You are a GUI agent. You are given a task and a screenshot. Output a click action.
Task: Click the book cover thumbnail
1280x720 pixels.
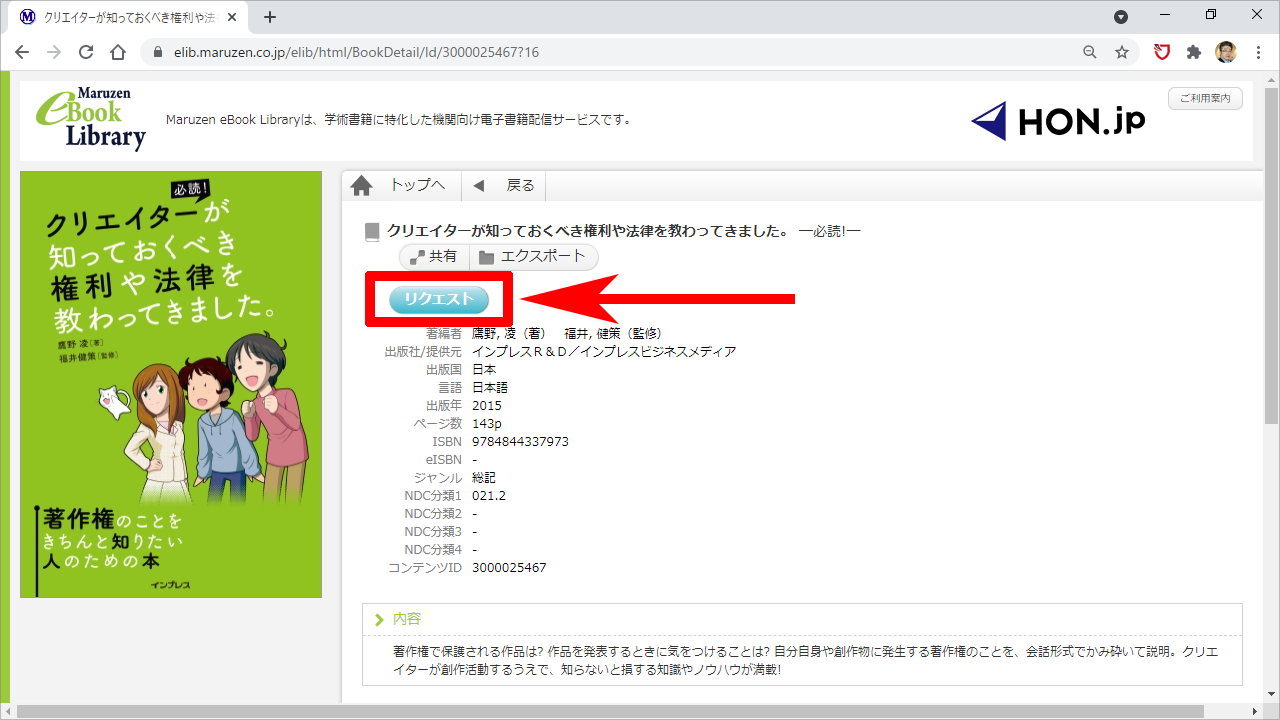click(171, 384)
